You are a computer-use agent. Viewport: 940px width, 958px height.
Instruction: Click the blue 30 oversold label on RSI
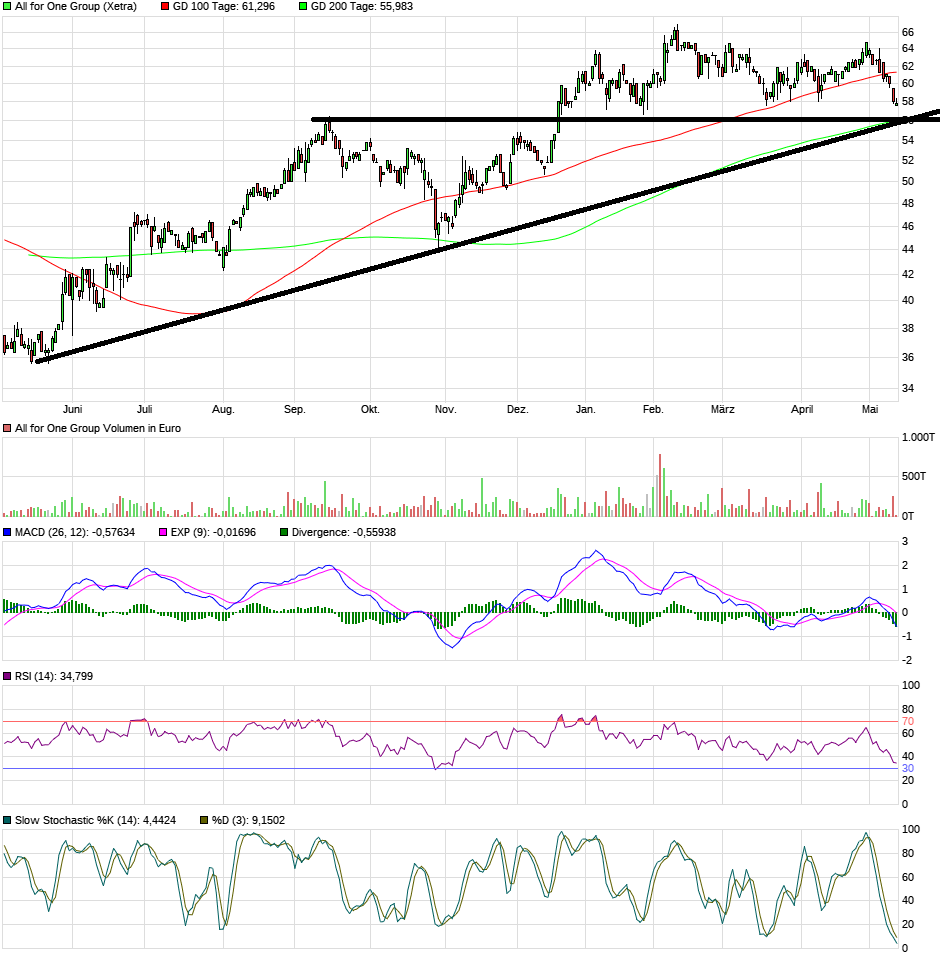coord(908,768)
